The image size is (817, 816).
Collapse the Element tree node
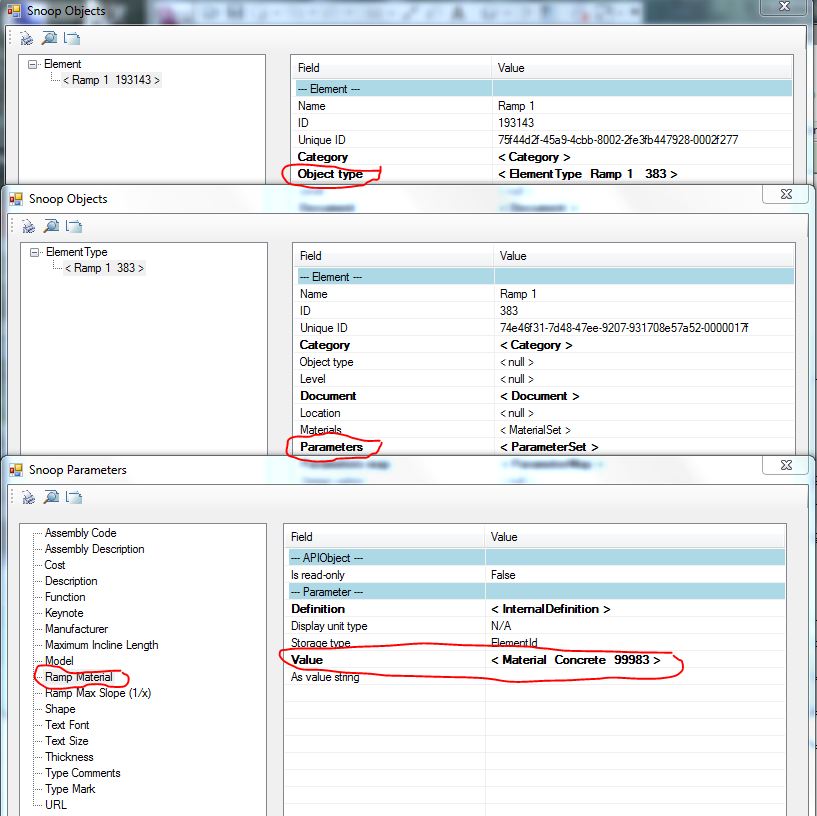(x=33, y=64)
